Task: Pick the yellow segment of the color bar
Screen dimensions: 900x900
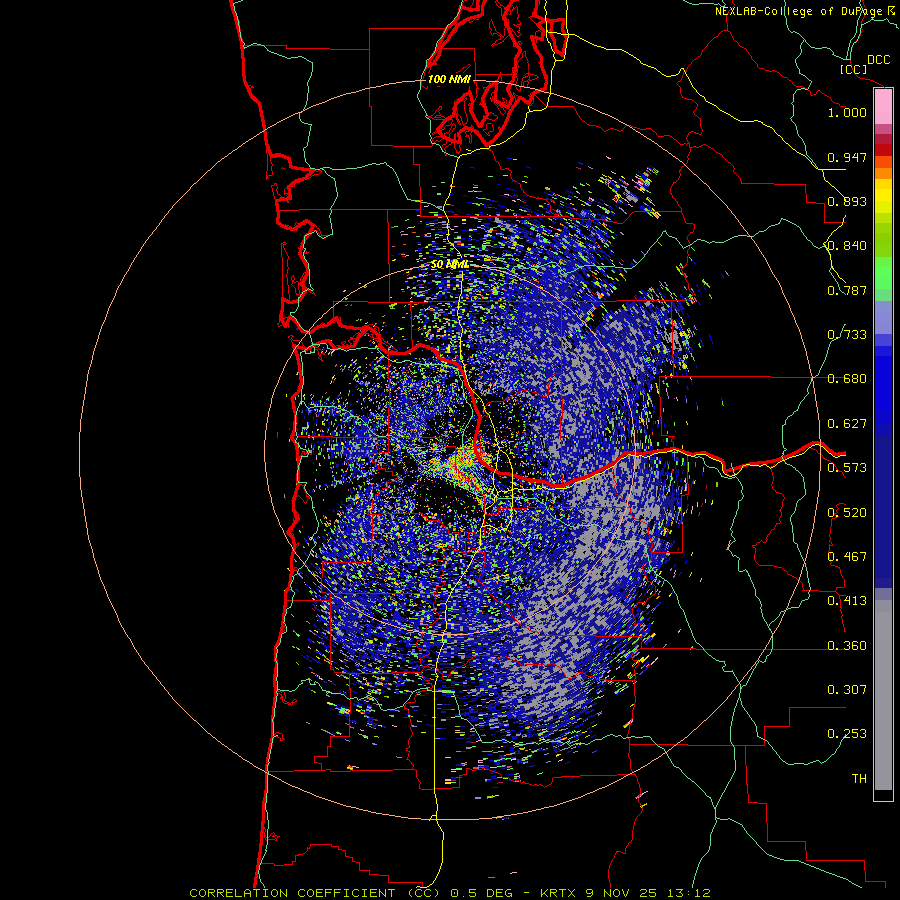Action: (883, 196)
